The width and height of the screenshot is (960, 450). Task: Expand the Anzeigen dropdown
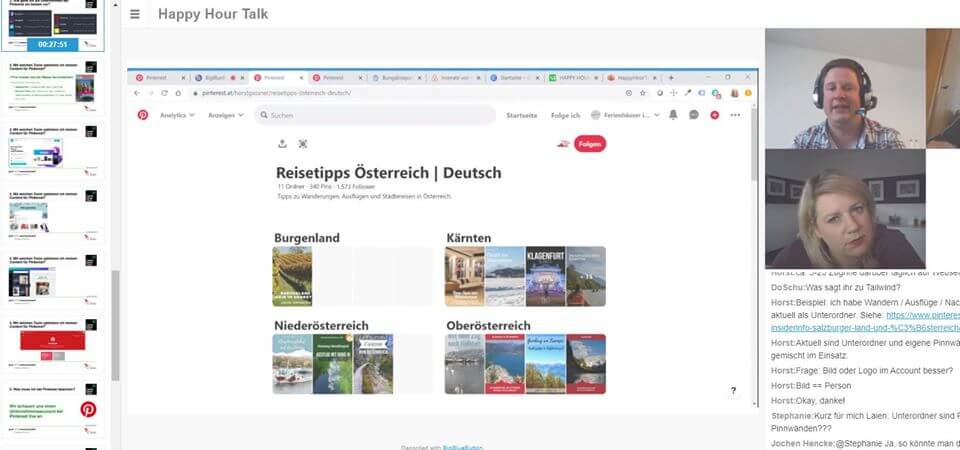point(225,115)
